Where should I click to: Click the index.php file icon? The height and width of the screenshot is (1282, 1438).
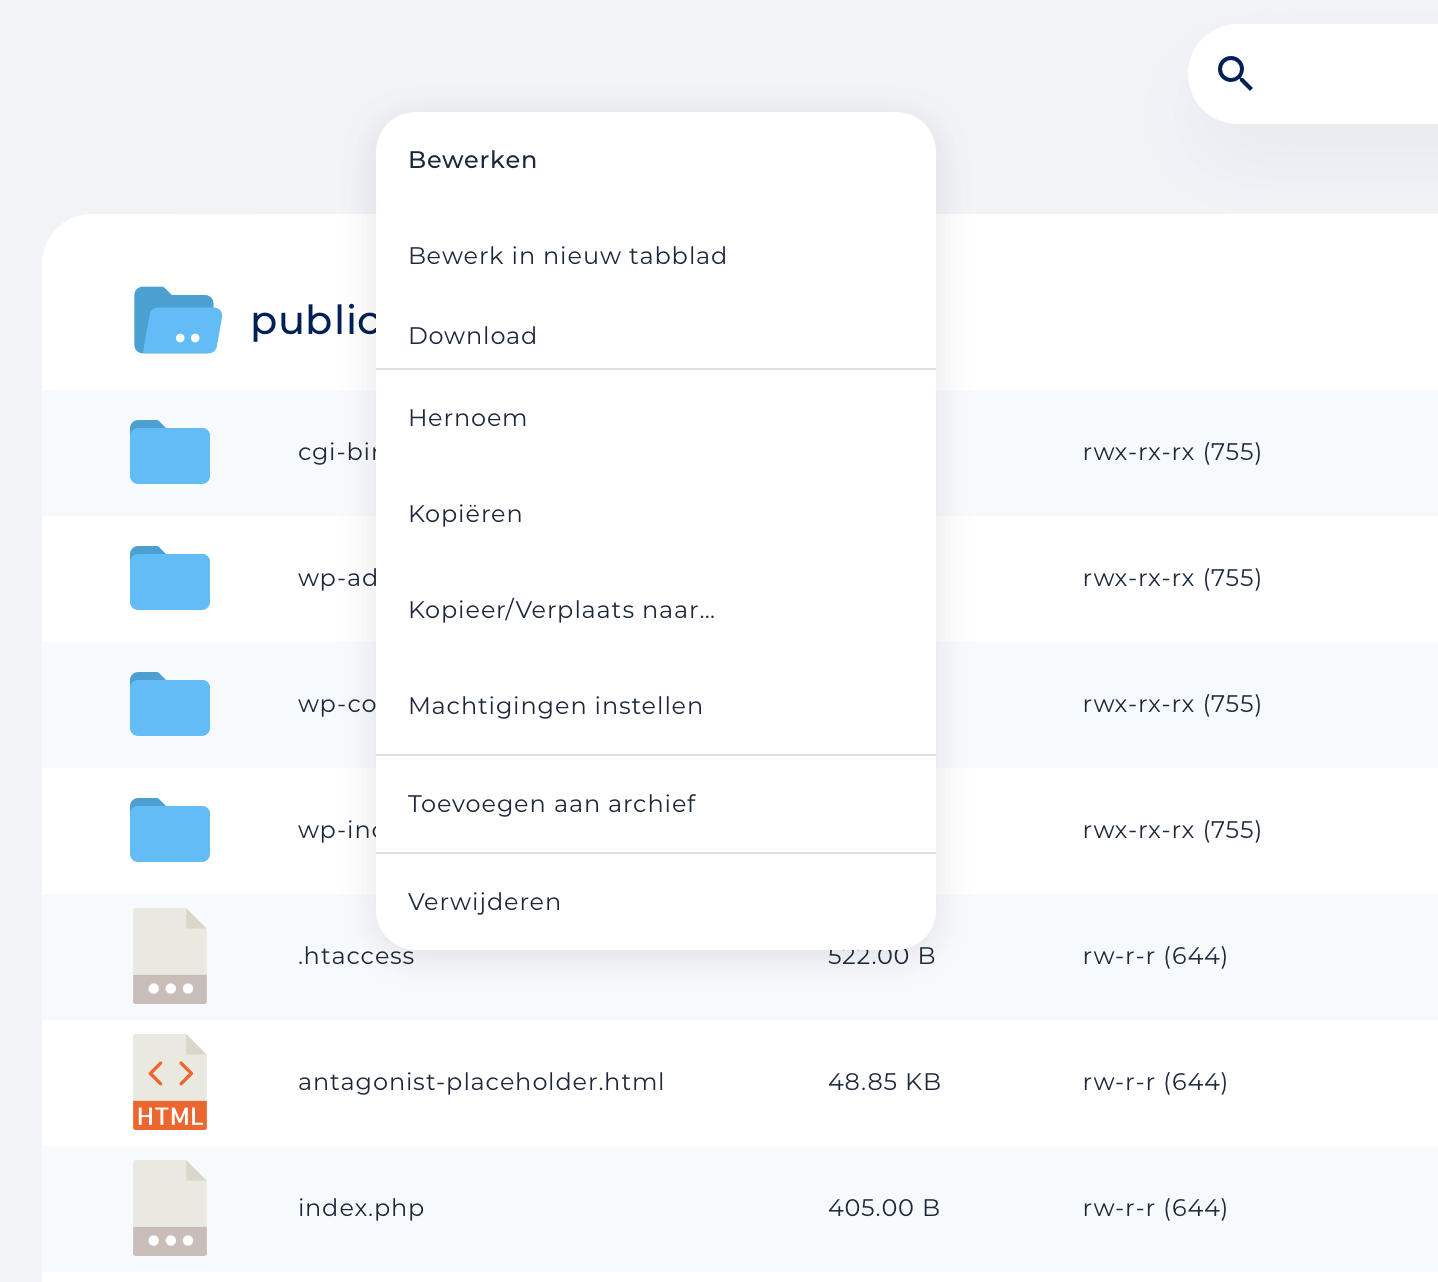click(169, 1208)
